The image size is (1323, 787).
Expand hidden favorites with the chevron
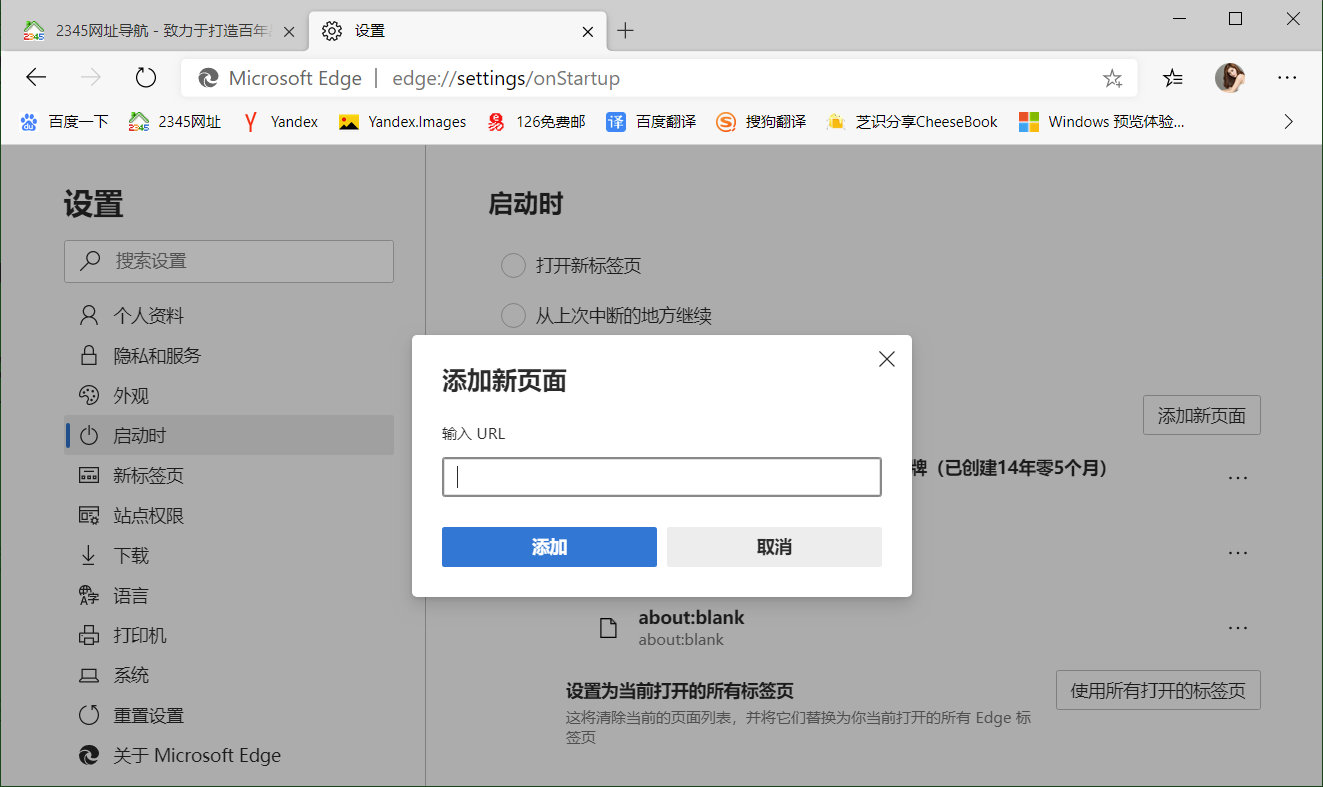1289,121
